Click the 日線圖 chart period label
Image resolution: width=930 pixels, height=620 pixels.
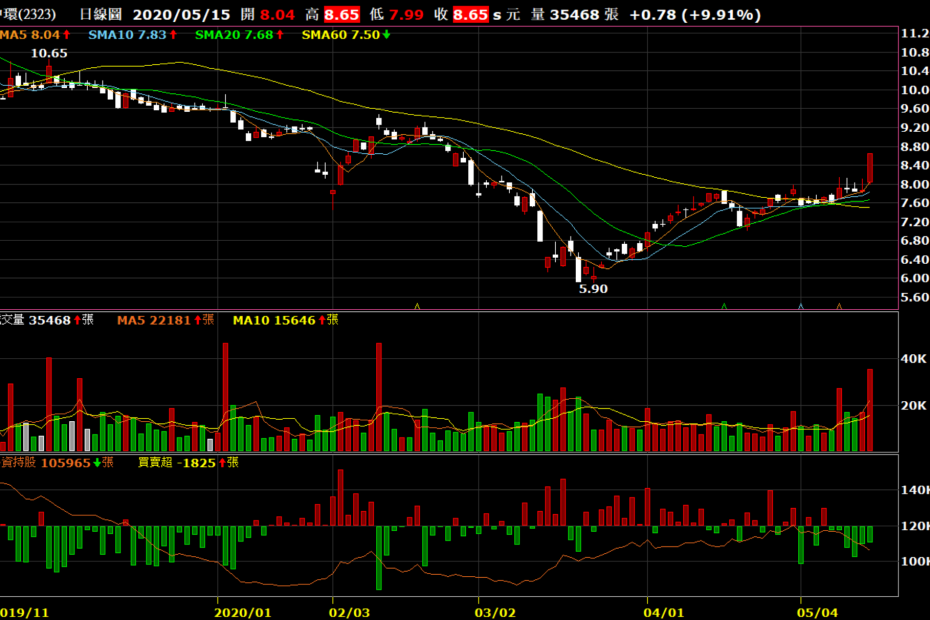click(x=100, y=15)
